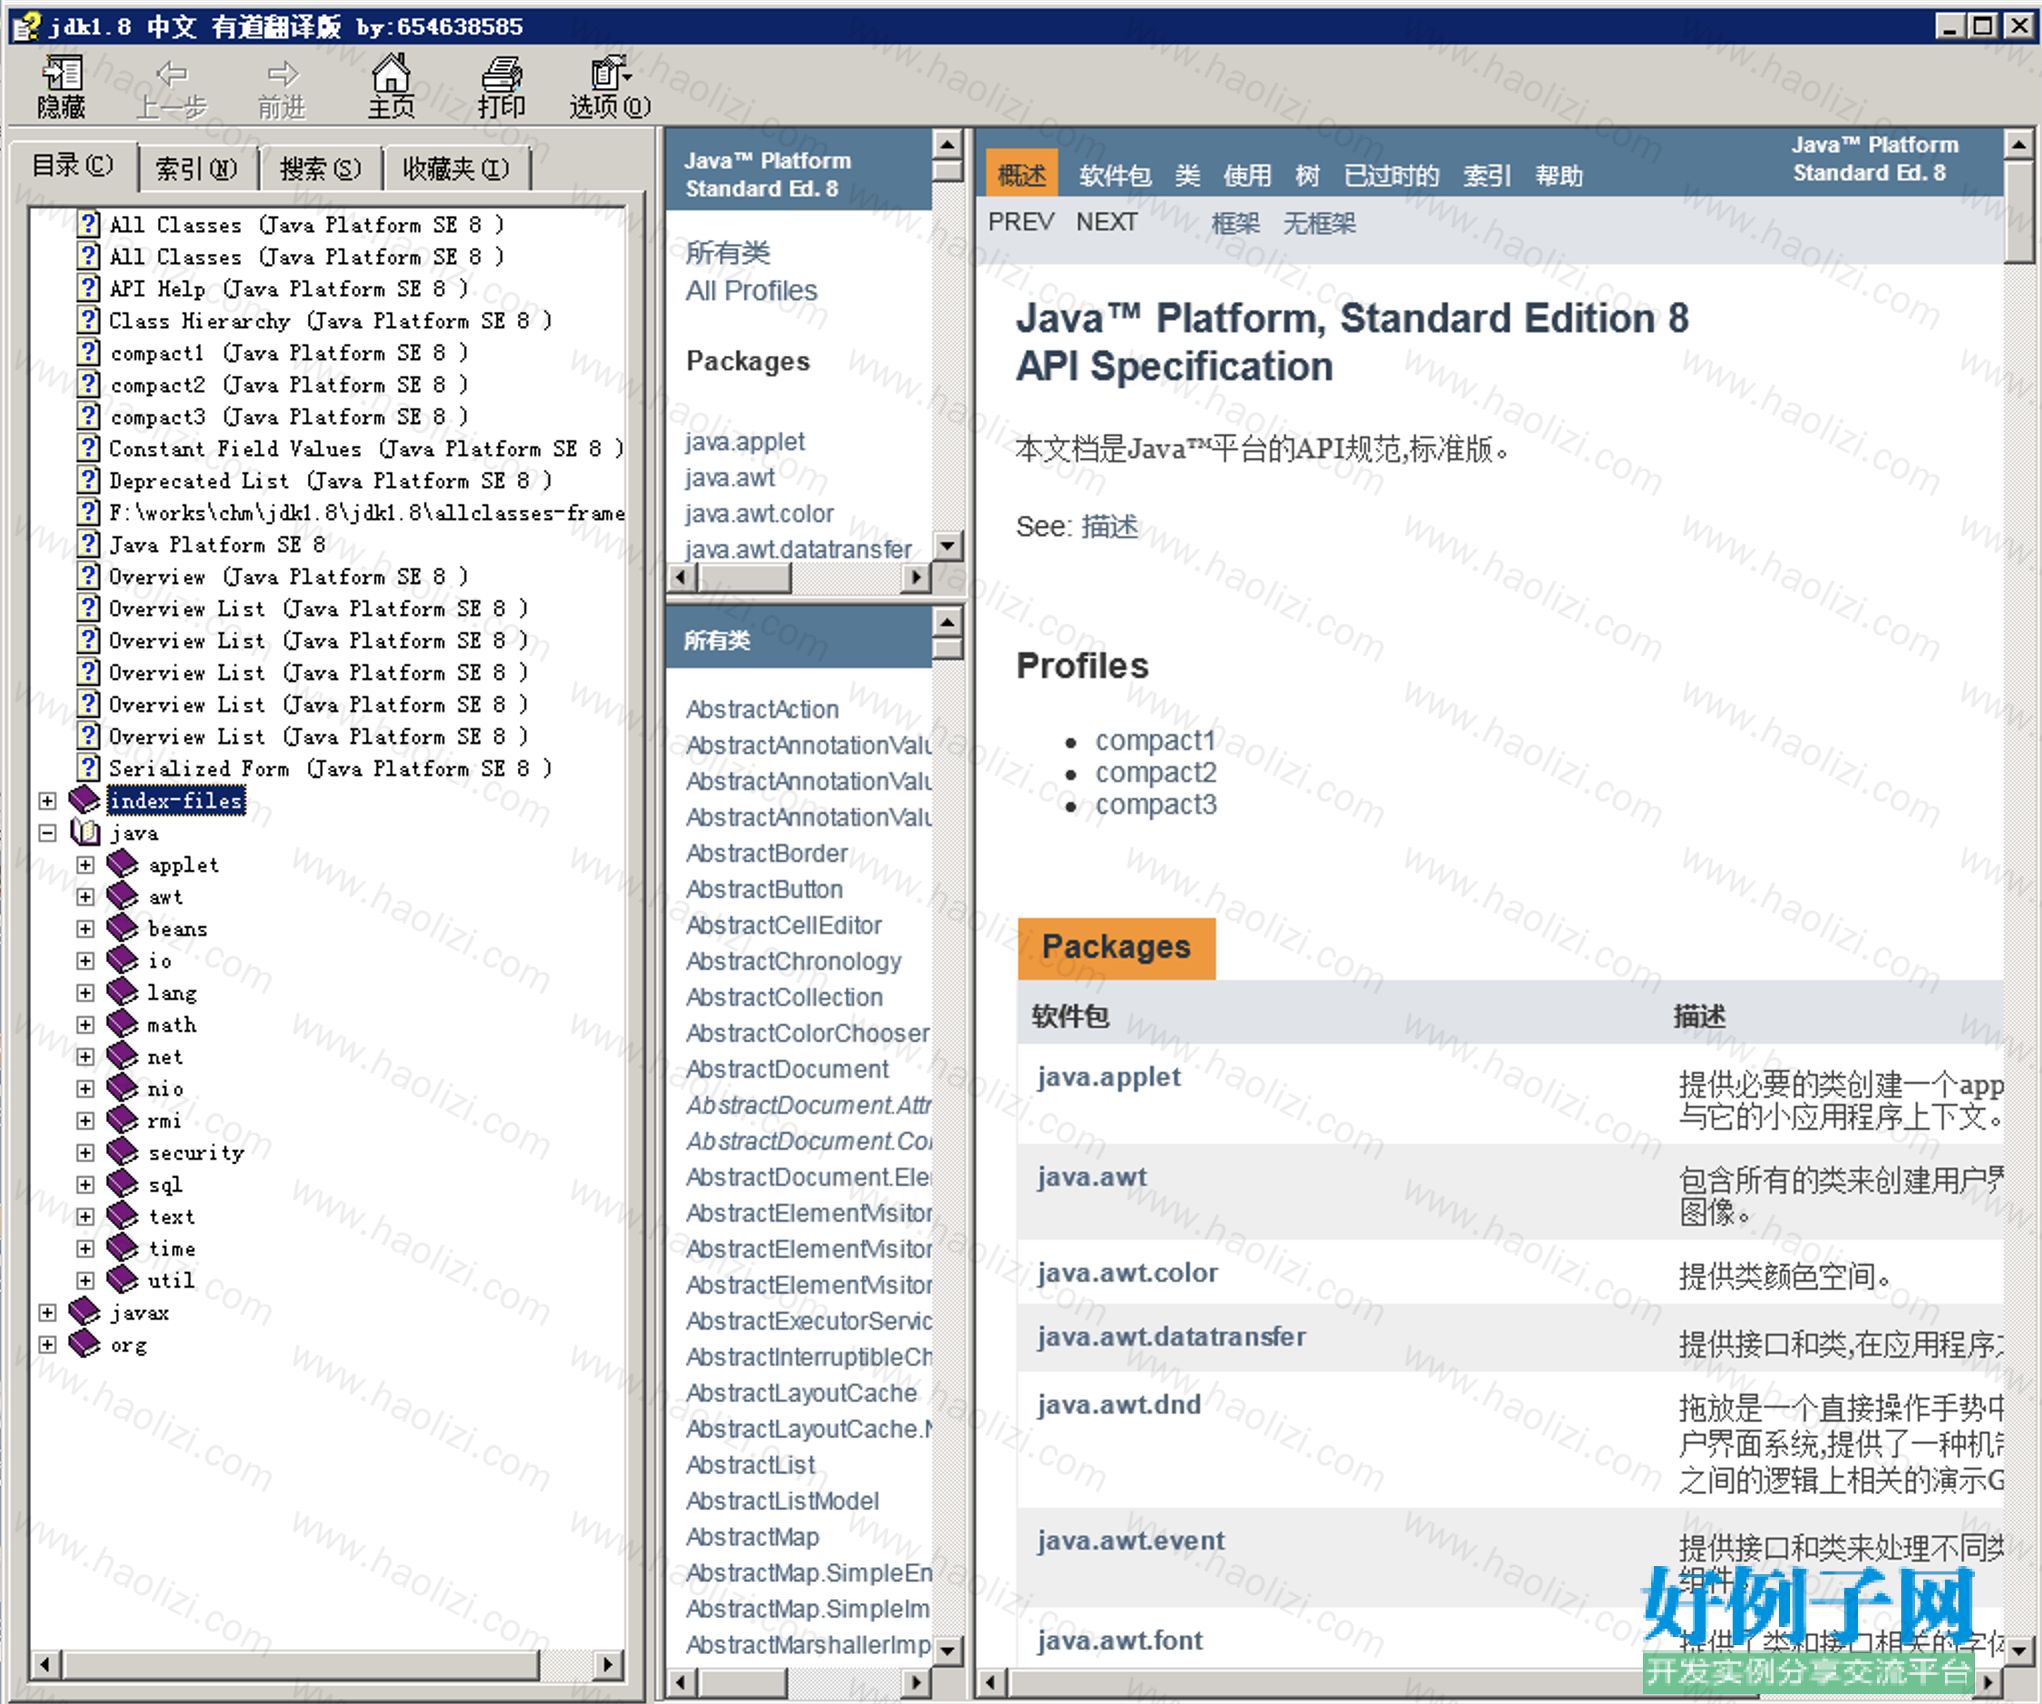Open the 已过时的 (Deprecated) navigation item
The image size is (2042, 1704).
(x=1391, y=176)
